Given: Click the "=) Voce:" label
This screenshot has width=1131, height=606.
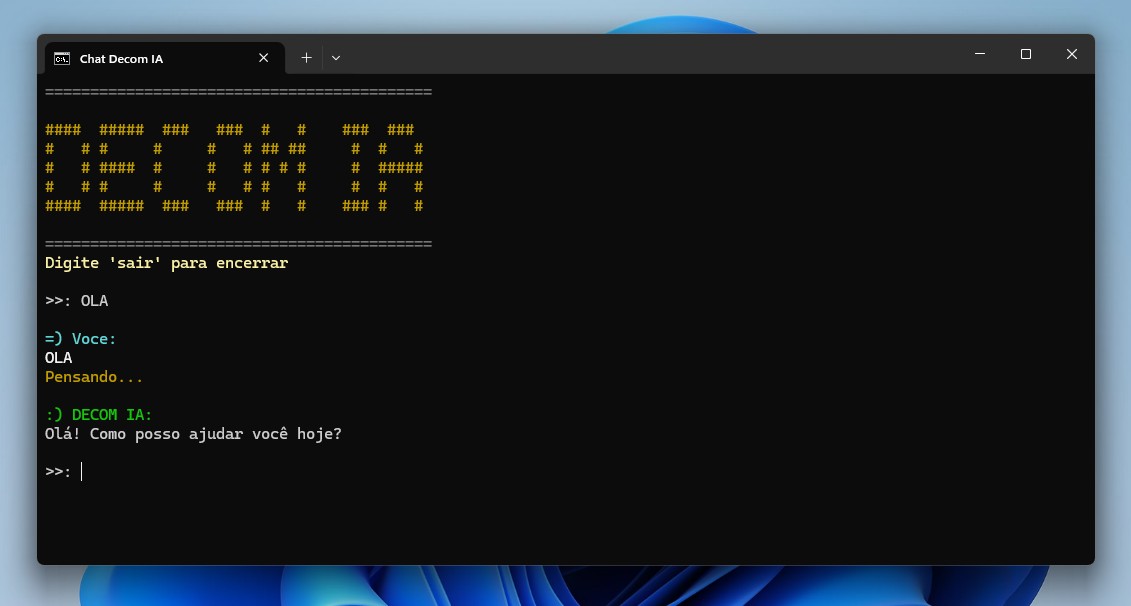Looking at the screenshot, I should click(81, 339).
